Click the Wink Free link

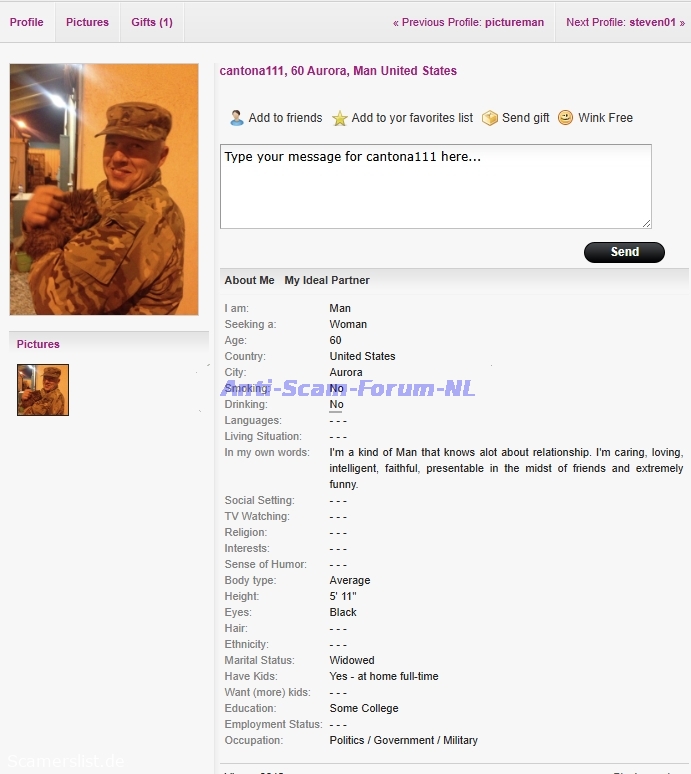(606, 118)
